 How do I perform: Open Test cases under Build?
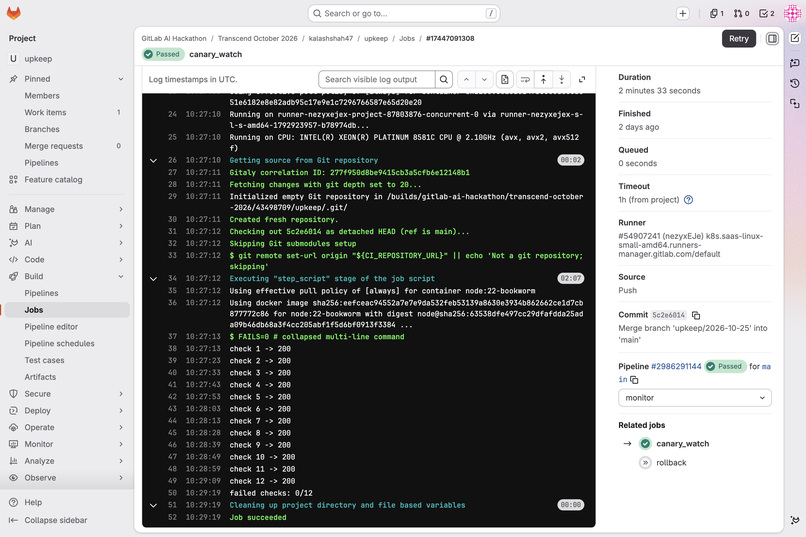(x=67, y=360)
